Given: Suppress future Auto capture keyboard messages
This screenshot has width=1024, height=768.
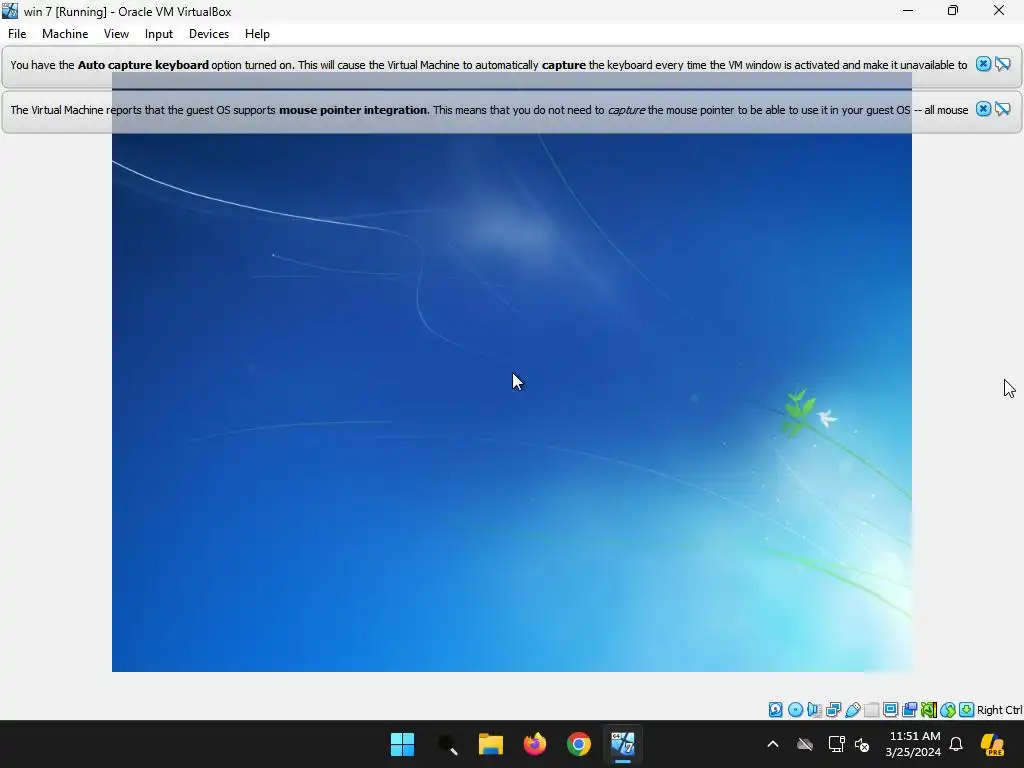Looking at the screenshot, I should (x=1002, y=64).
